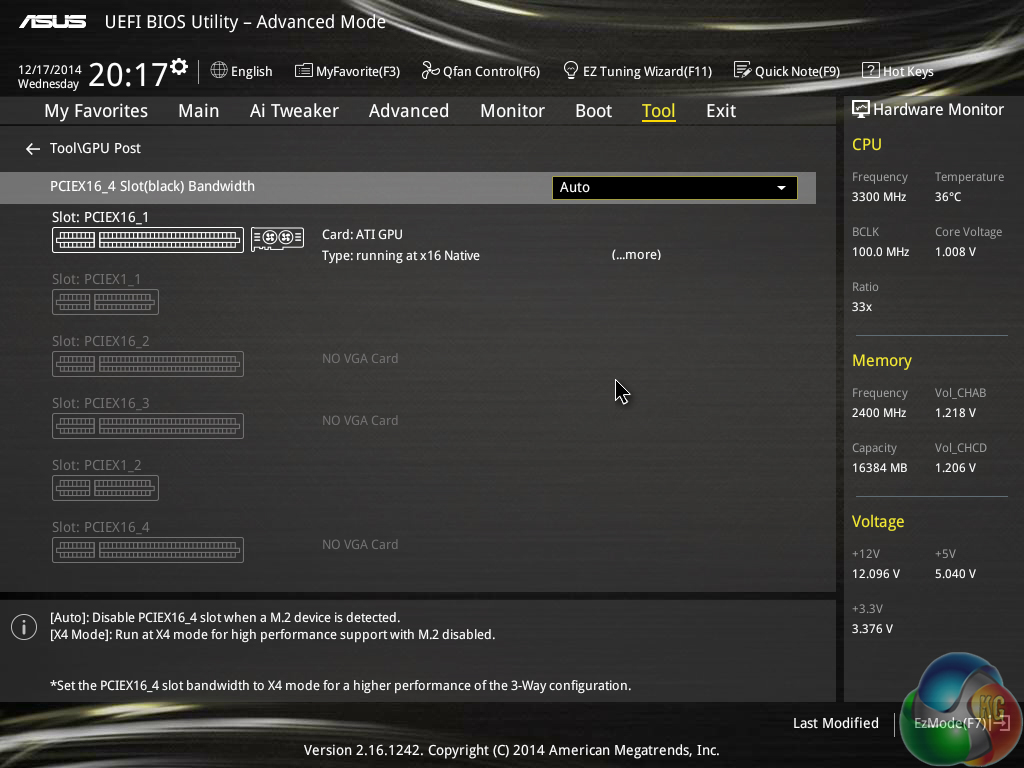Click the 'Card: ATI GPU' text
The width and height of the screenshot is (1024, 768).
point(362,234)
